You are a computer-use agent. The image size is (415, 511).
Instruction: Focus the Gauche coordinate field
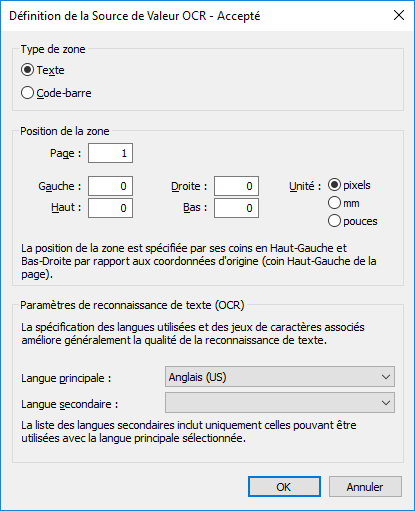(110, 186)
